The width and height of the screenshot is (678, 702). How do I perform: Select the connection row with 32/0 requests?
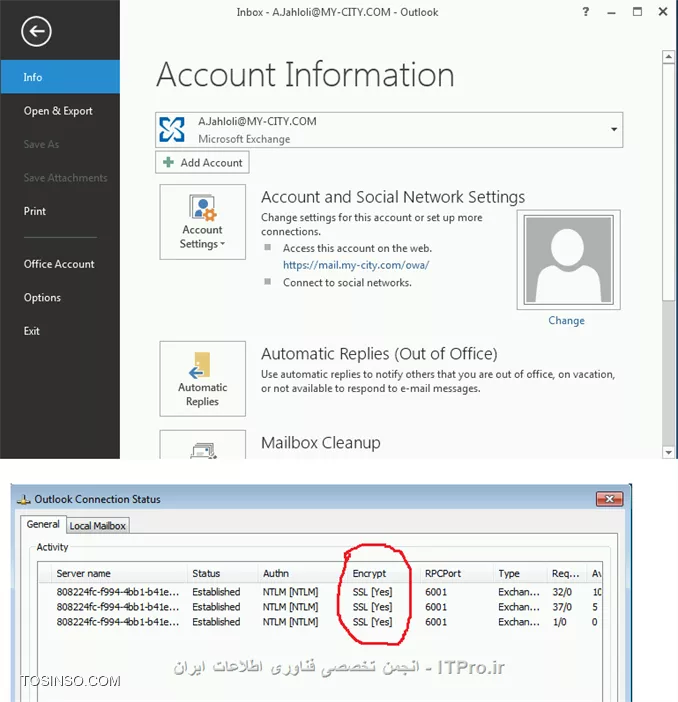[x=320, y=592]
